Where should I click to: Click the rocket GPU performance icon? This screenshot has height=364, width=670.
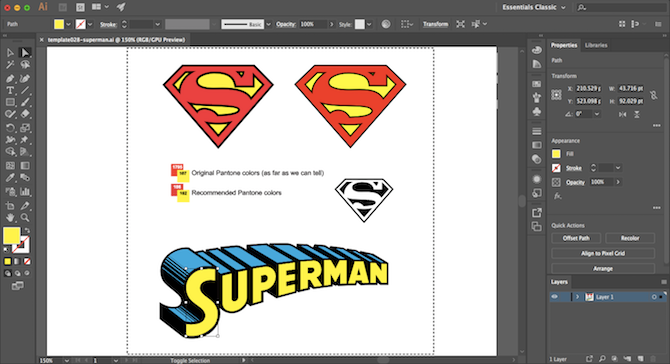[121, 7]
